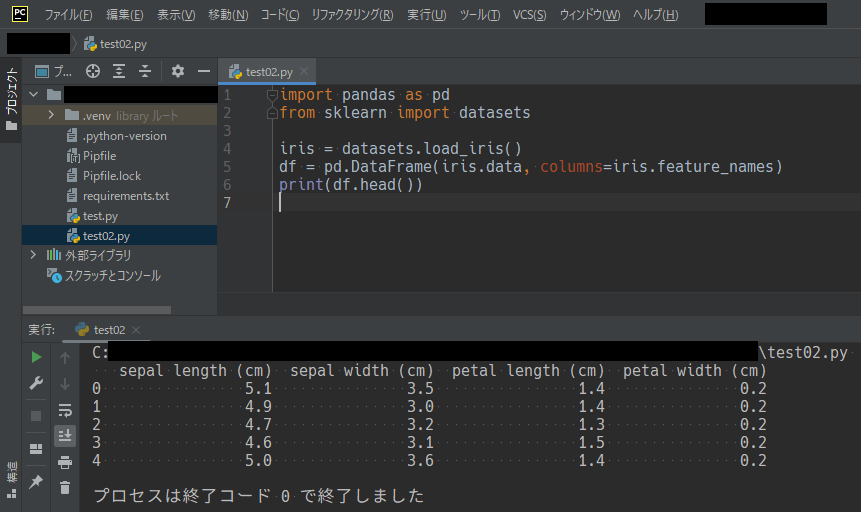Open the 実行(U) menu
The image size is (861, 512).
pyautogui.click(x=427, y=15)
